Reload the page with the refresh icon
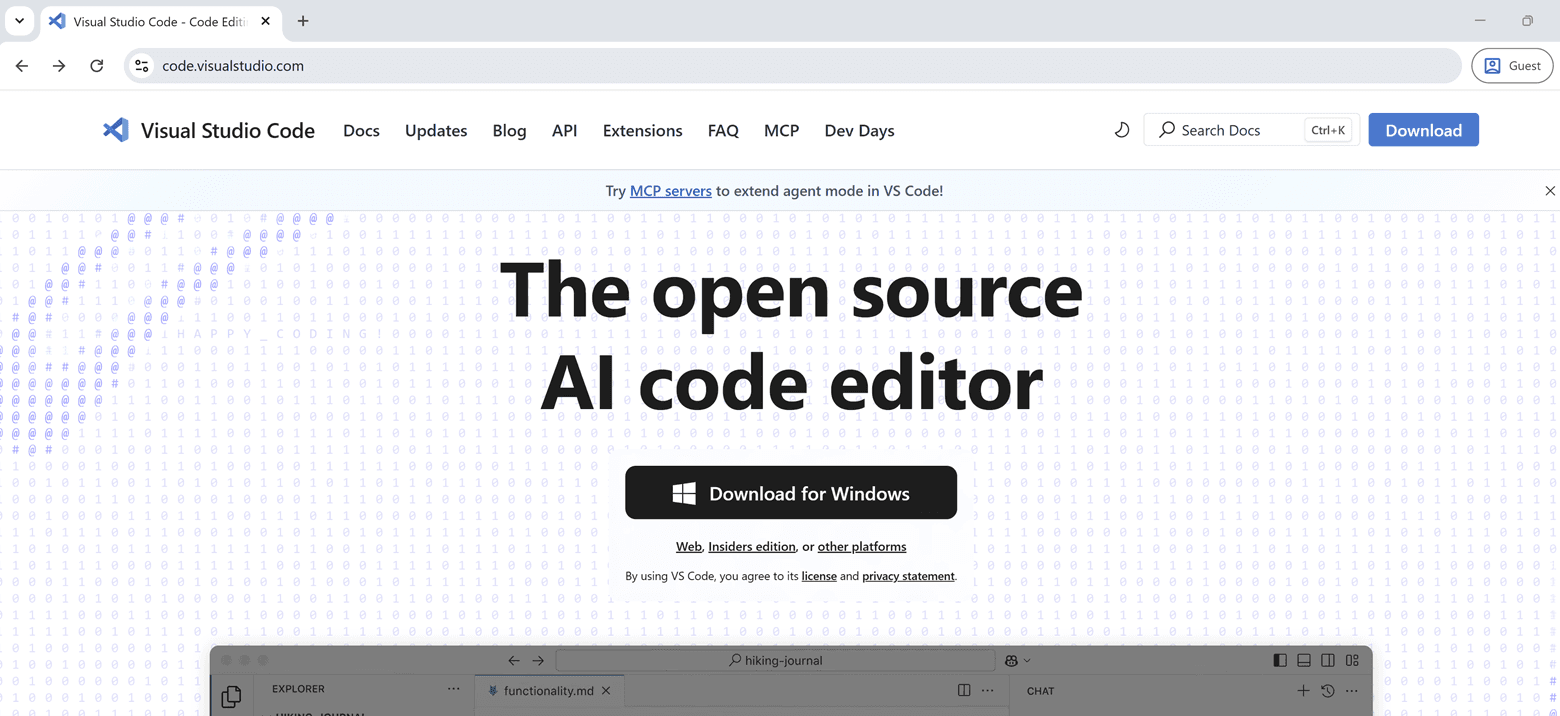Viewport: 1560px width, 716px height. [96, 65]
